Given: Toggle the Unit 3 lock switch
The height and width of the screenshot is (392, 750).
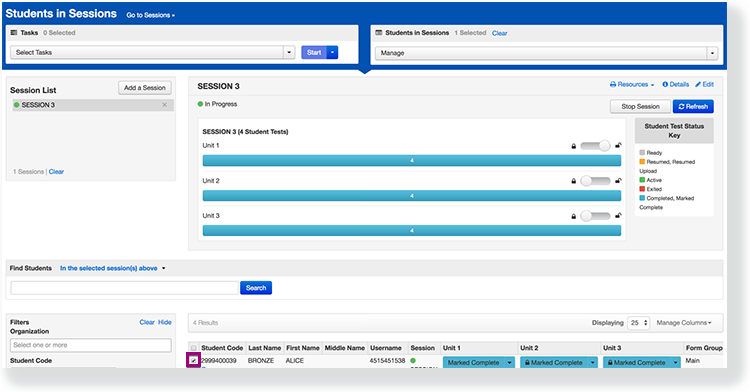Looking at the screenshot, I should pos(596,216).
